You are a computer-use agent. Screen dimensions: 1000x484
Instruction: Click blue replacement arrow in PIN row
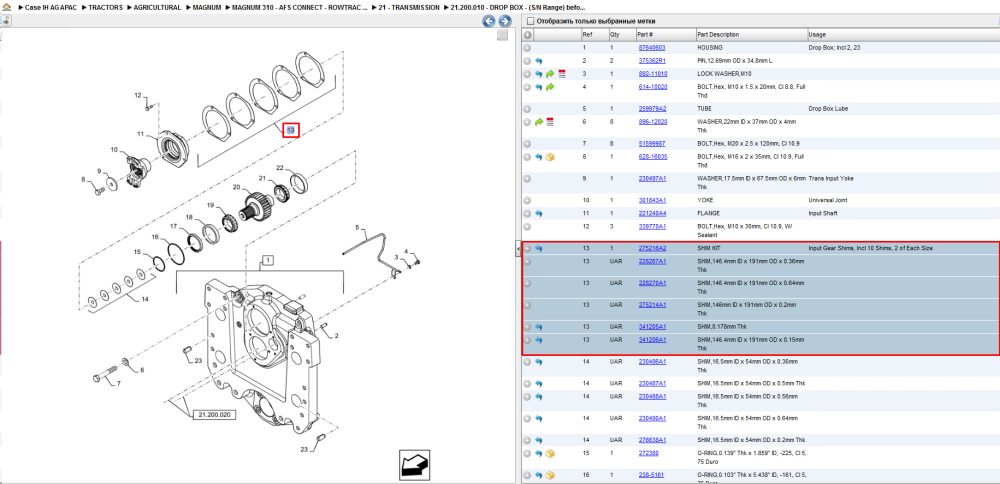(x=539, y=61)
